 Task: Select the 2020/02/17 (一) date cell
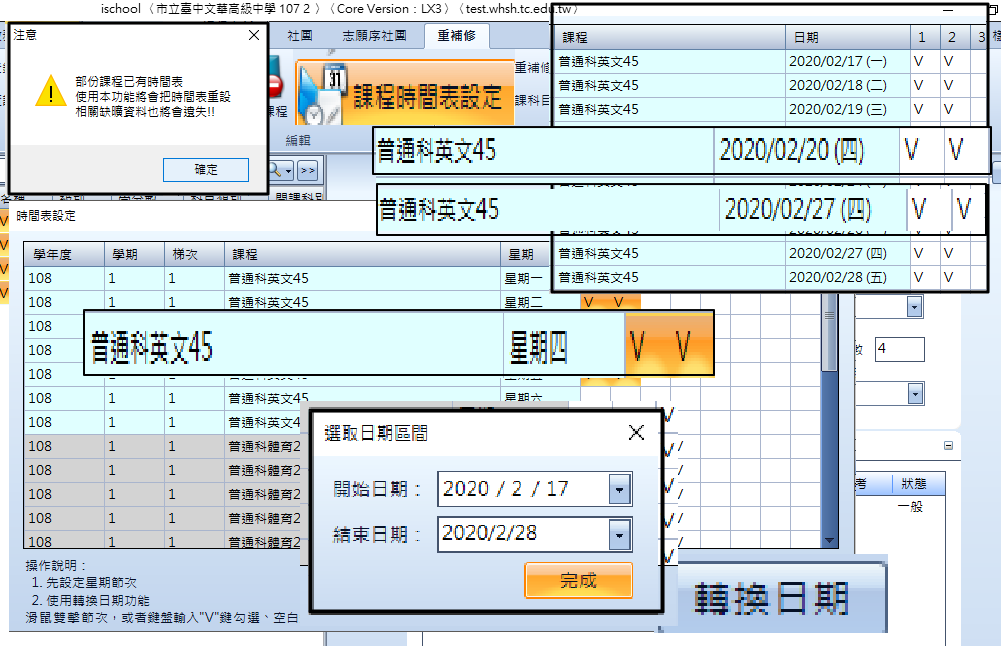848,62
